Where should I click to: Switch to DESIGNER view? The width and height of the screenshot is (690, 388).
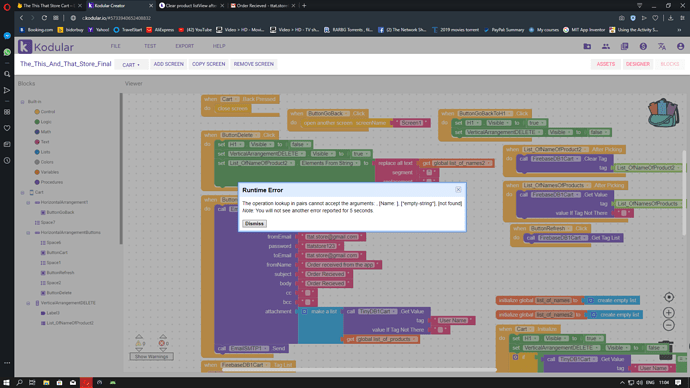[x=638, y=64]
